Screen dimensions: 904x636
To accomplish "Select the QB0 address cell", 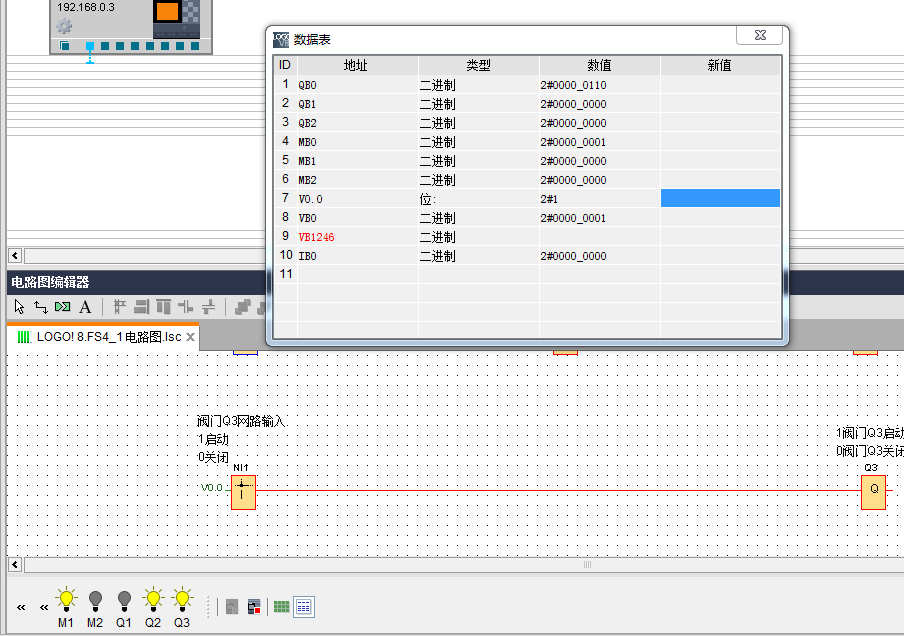I will pos(357,85).
